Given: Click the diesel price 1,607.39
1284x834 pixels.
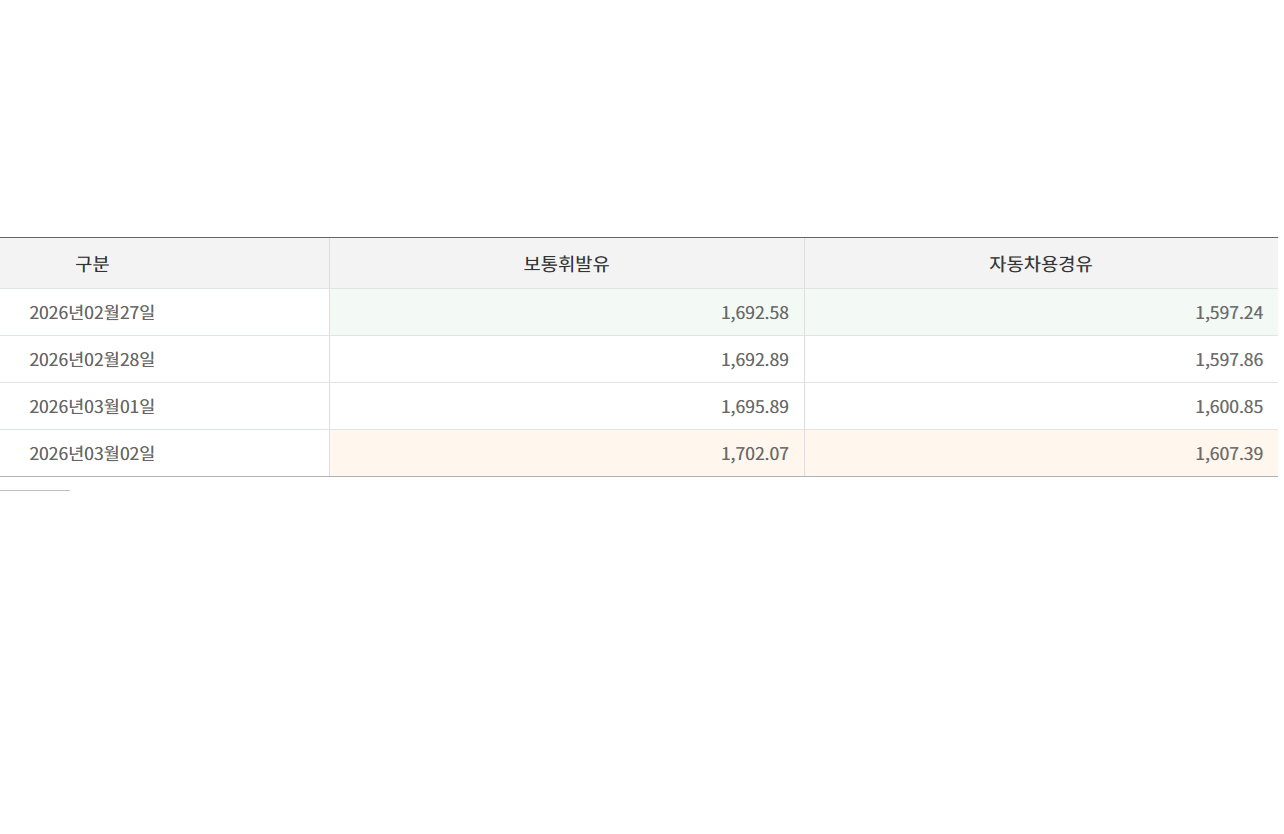Looking at the screenshot, I should pyautogui.click(x=1228, y=453).
